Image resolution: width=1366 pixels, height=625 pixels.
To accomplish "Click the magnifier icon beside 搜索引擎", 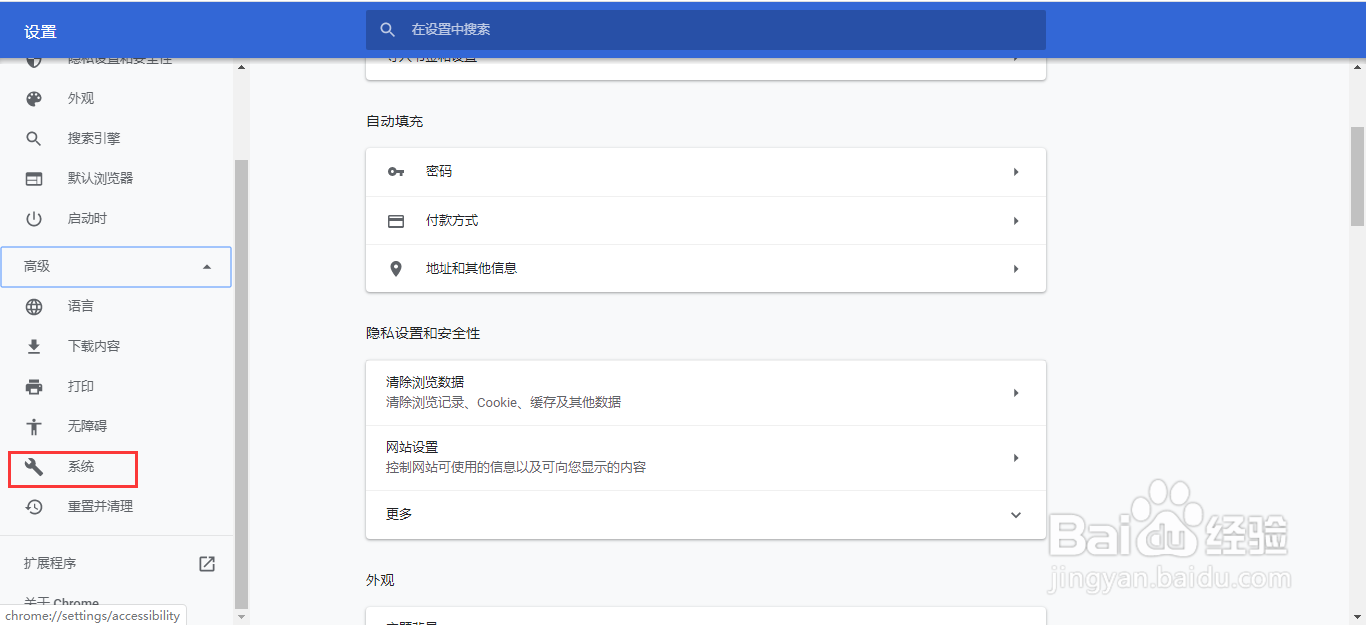I will coord(34,138).
